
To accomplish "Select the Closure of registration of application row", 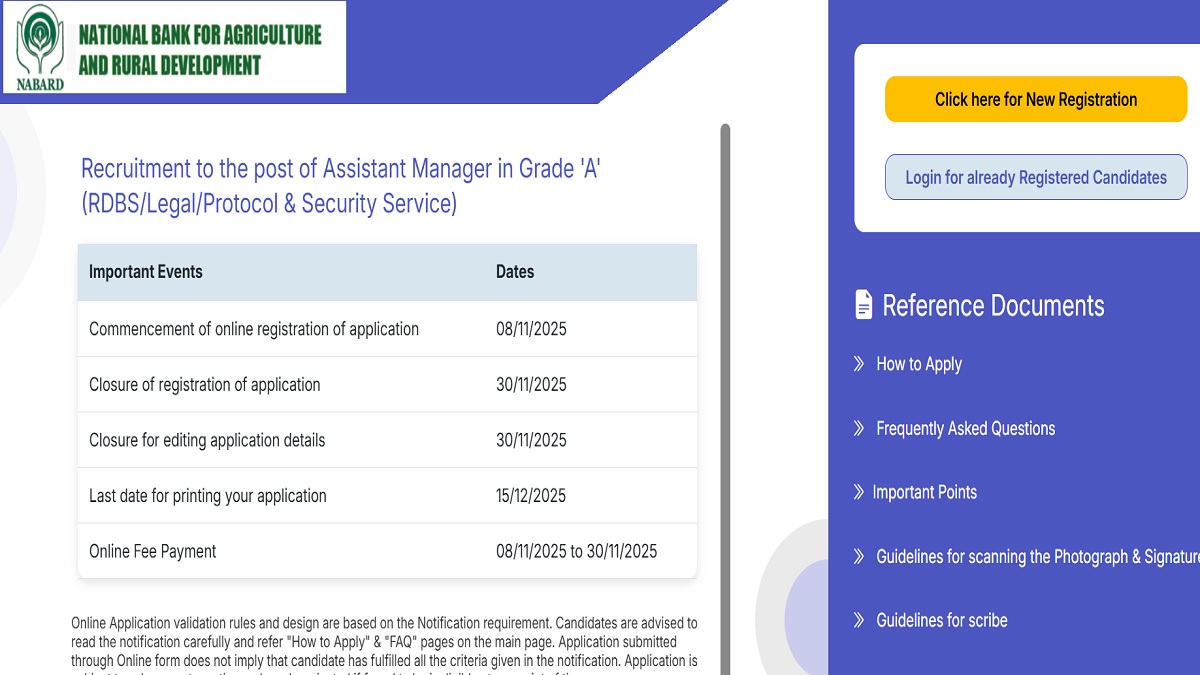I will pyautogui.click(x=387, y=385).
